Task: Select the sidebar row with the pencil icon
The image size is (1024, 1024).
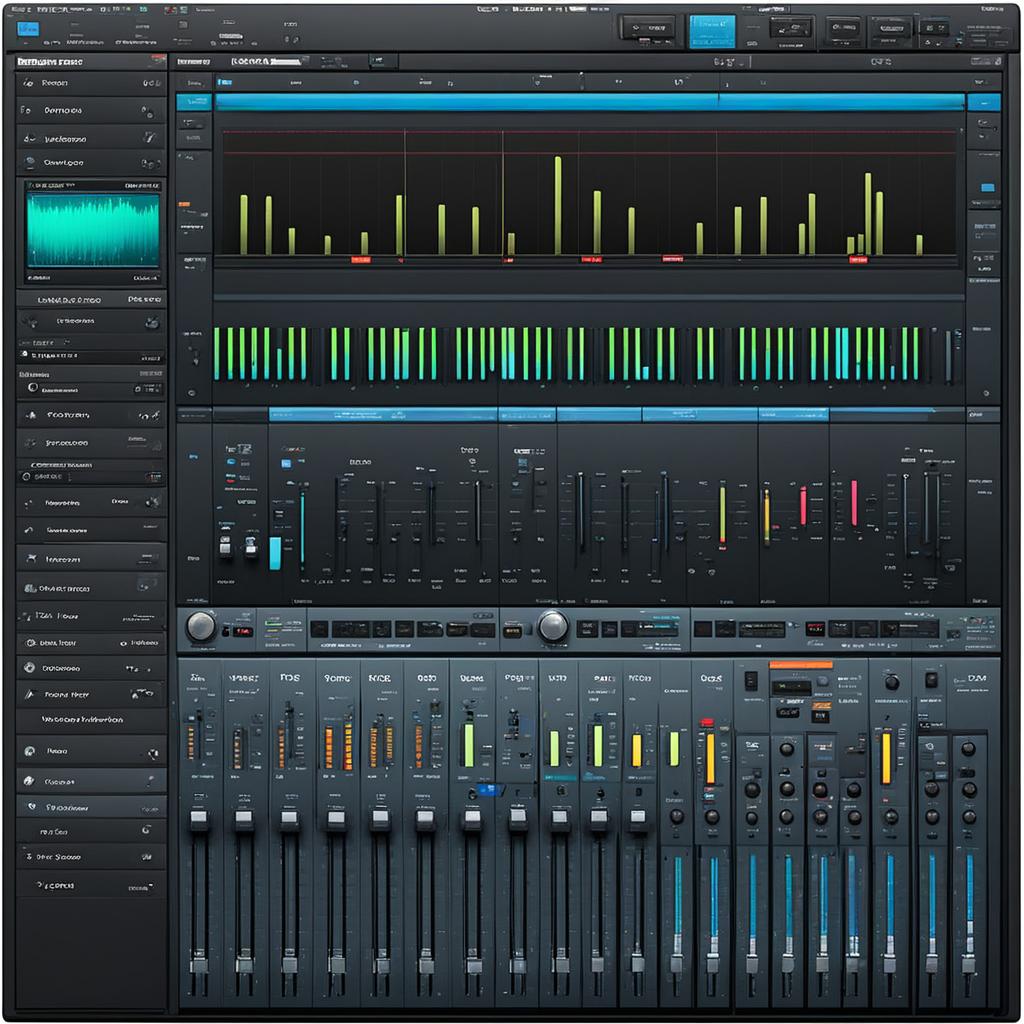Action: 91,695
